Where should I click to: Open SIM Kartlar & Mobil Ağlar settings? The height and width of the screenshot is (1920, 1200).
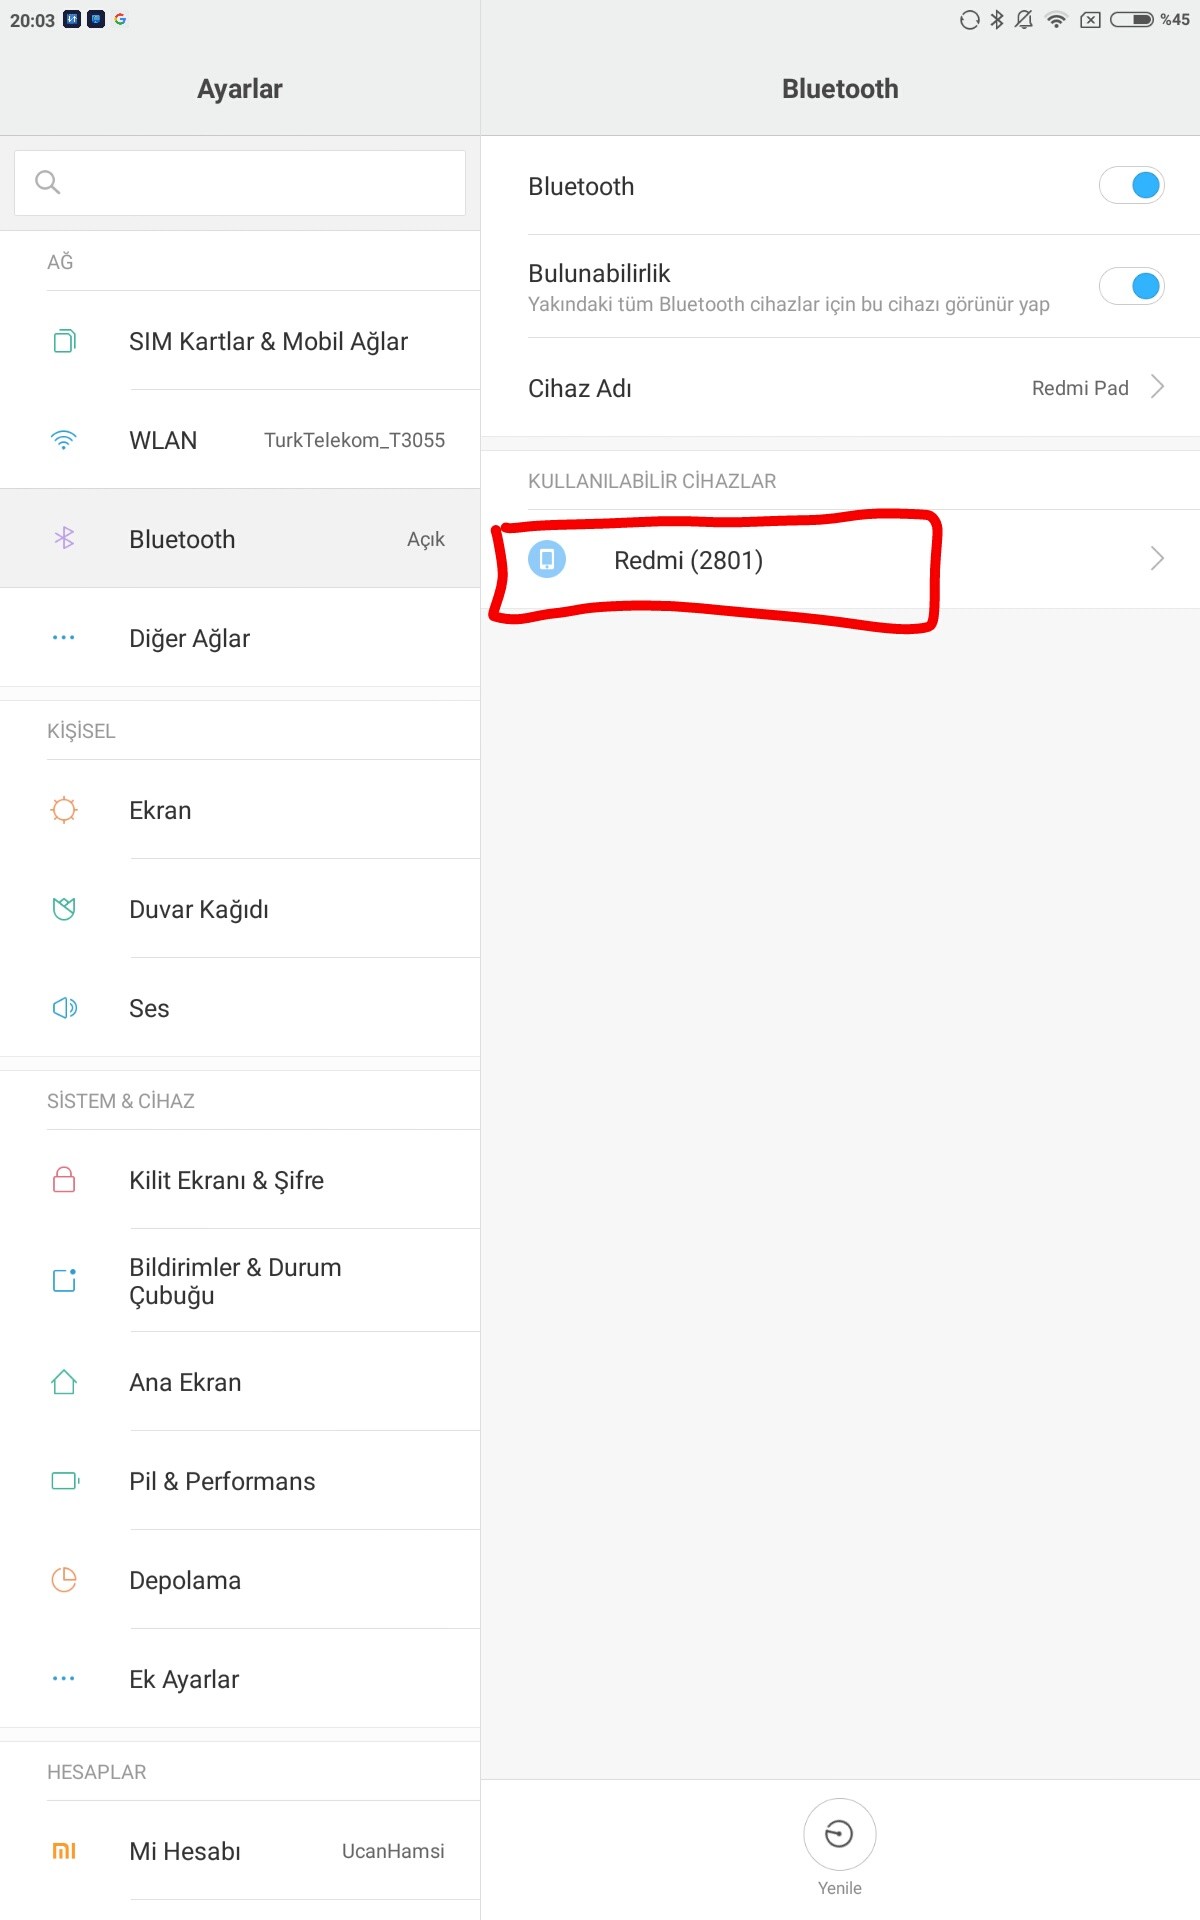pos(240,341)
